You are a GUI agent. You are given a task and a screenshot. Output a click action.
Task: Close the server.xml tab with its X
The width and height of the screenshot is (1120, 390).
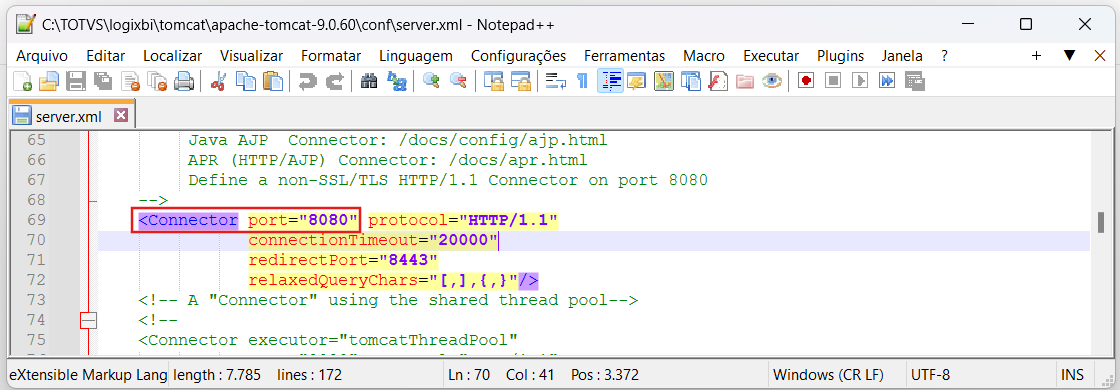pyautogui.click(x=120, y=116)
